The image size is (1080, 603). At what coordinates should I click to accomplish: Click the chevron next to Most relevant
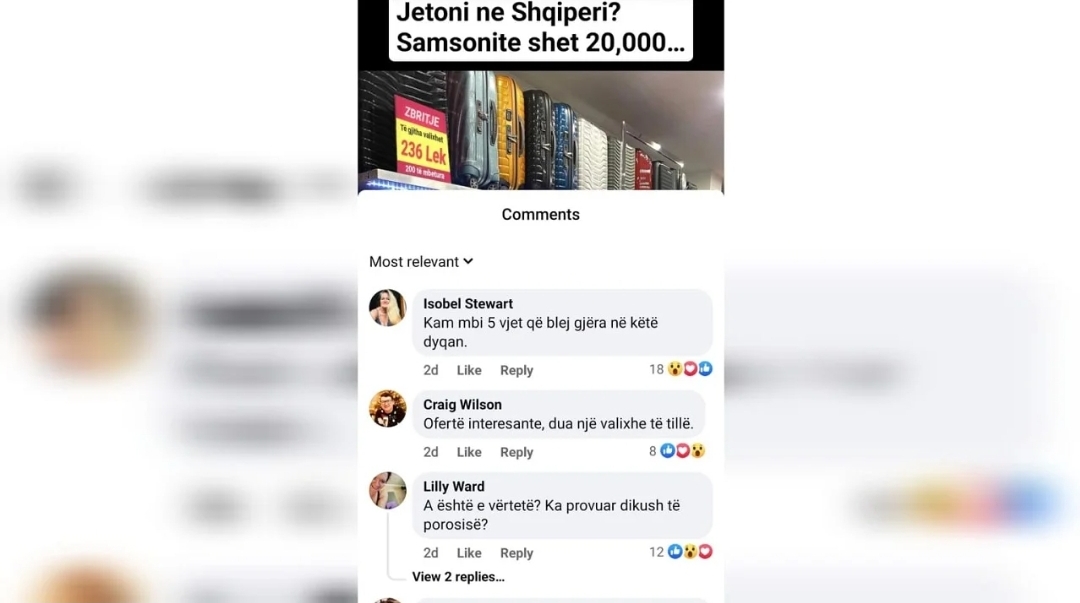(x=468, y=261)
